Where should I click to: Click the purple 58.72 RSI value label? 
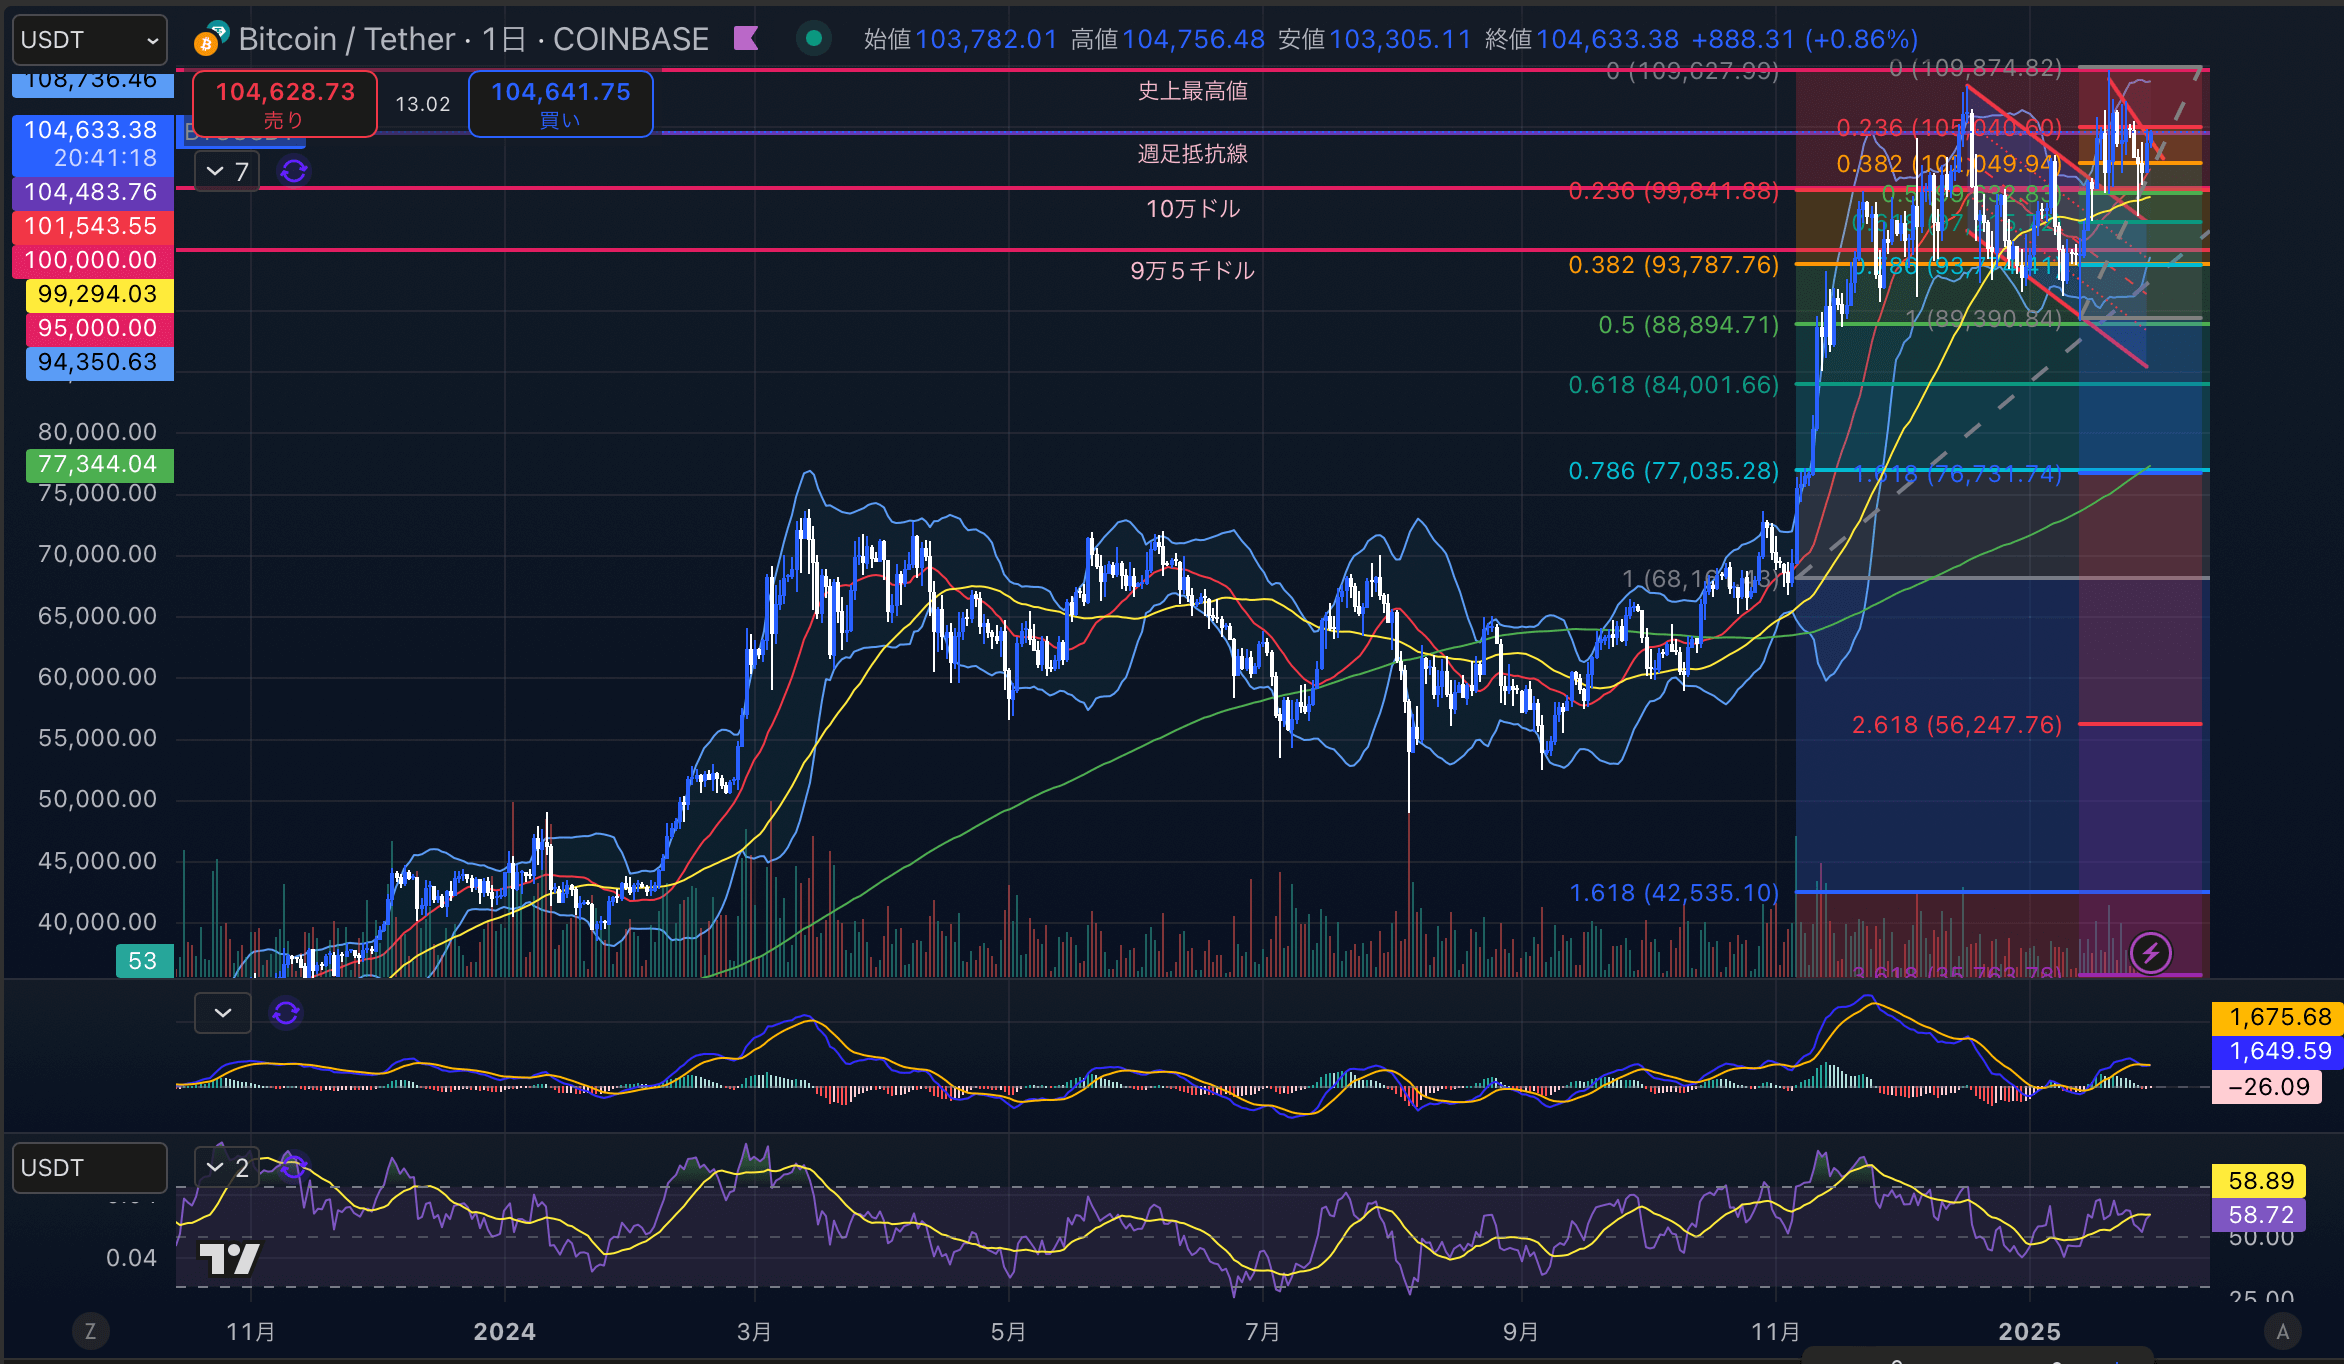2260,1215
